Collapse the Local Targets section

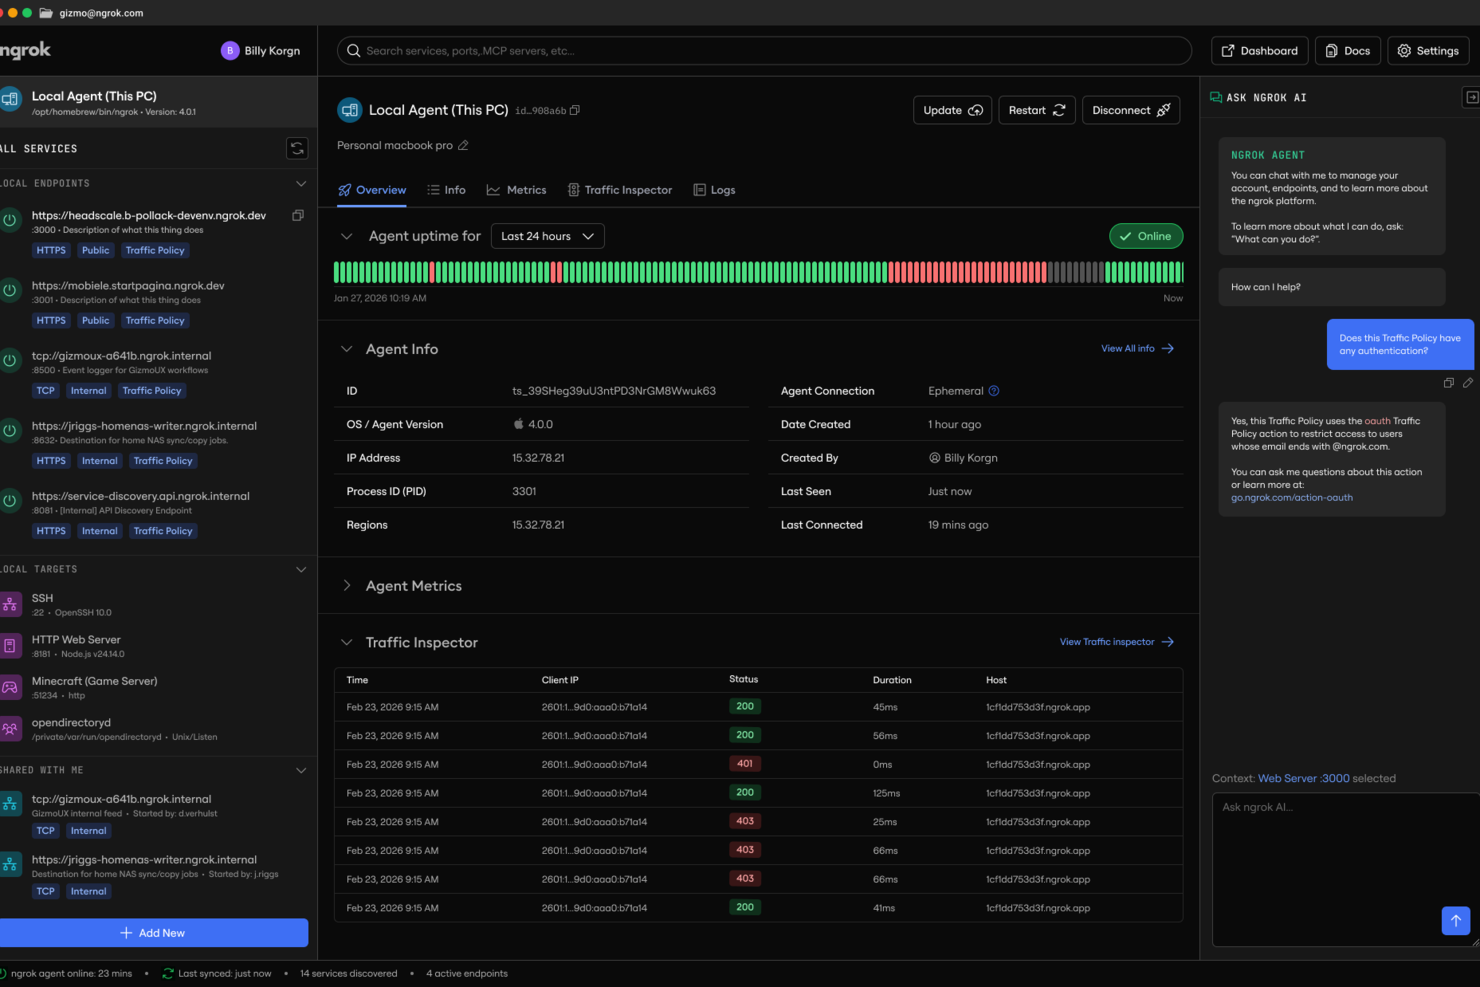point(301,570)
